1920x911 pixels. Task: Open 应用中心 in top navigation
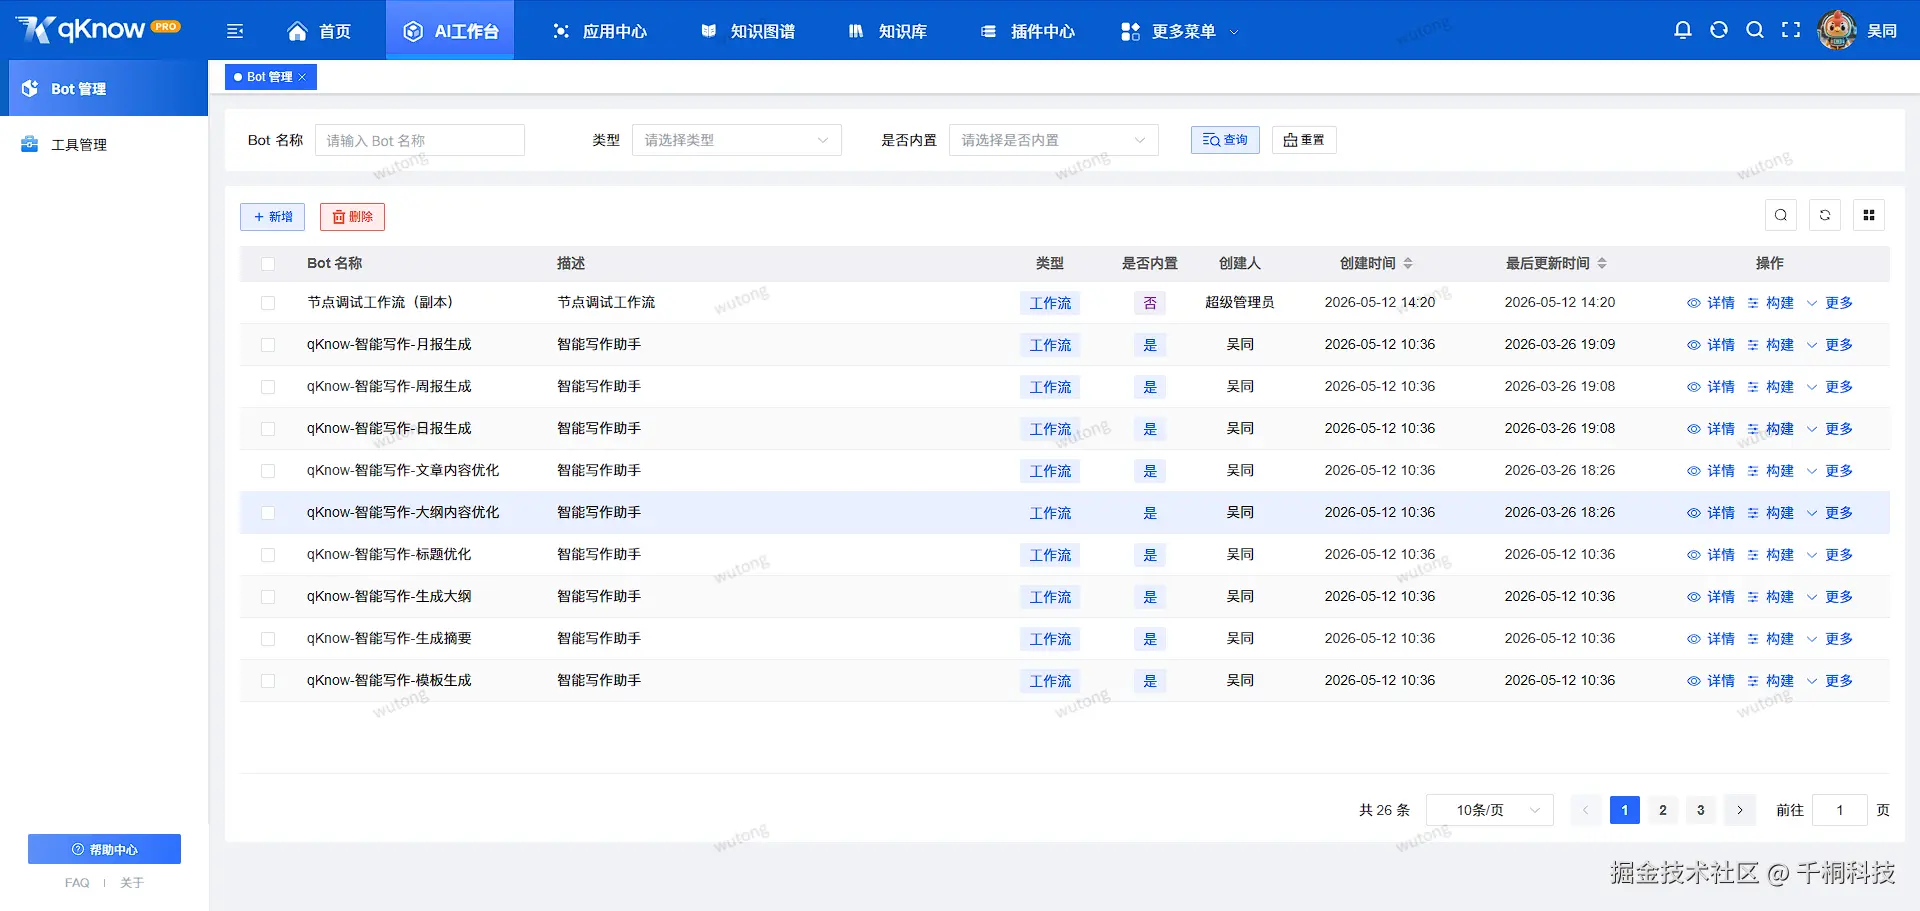click(599, 31)
